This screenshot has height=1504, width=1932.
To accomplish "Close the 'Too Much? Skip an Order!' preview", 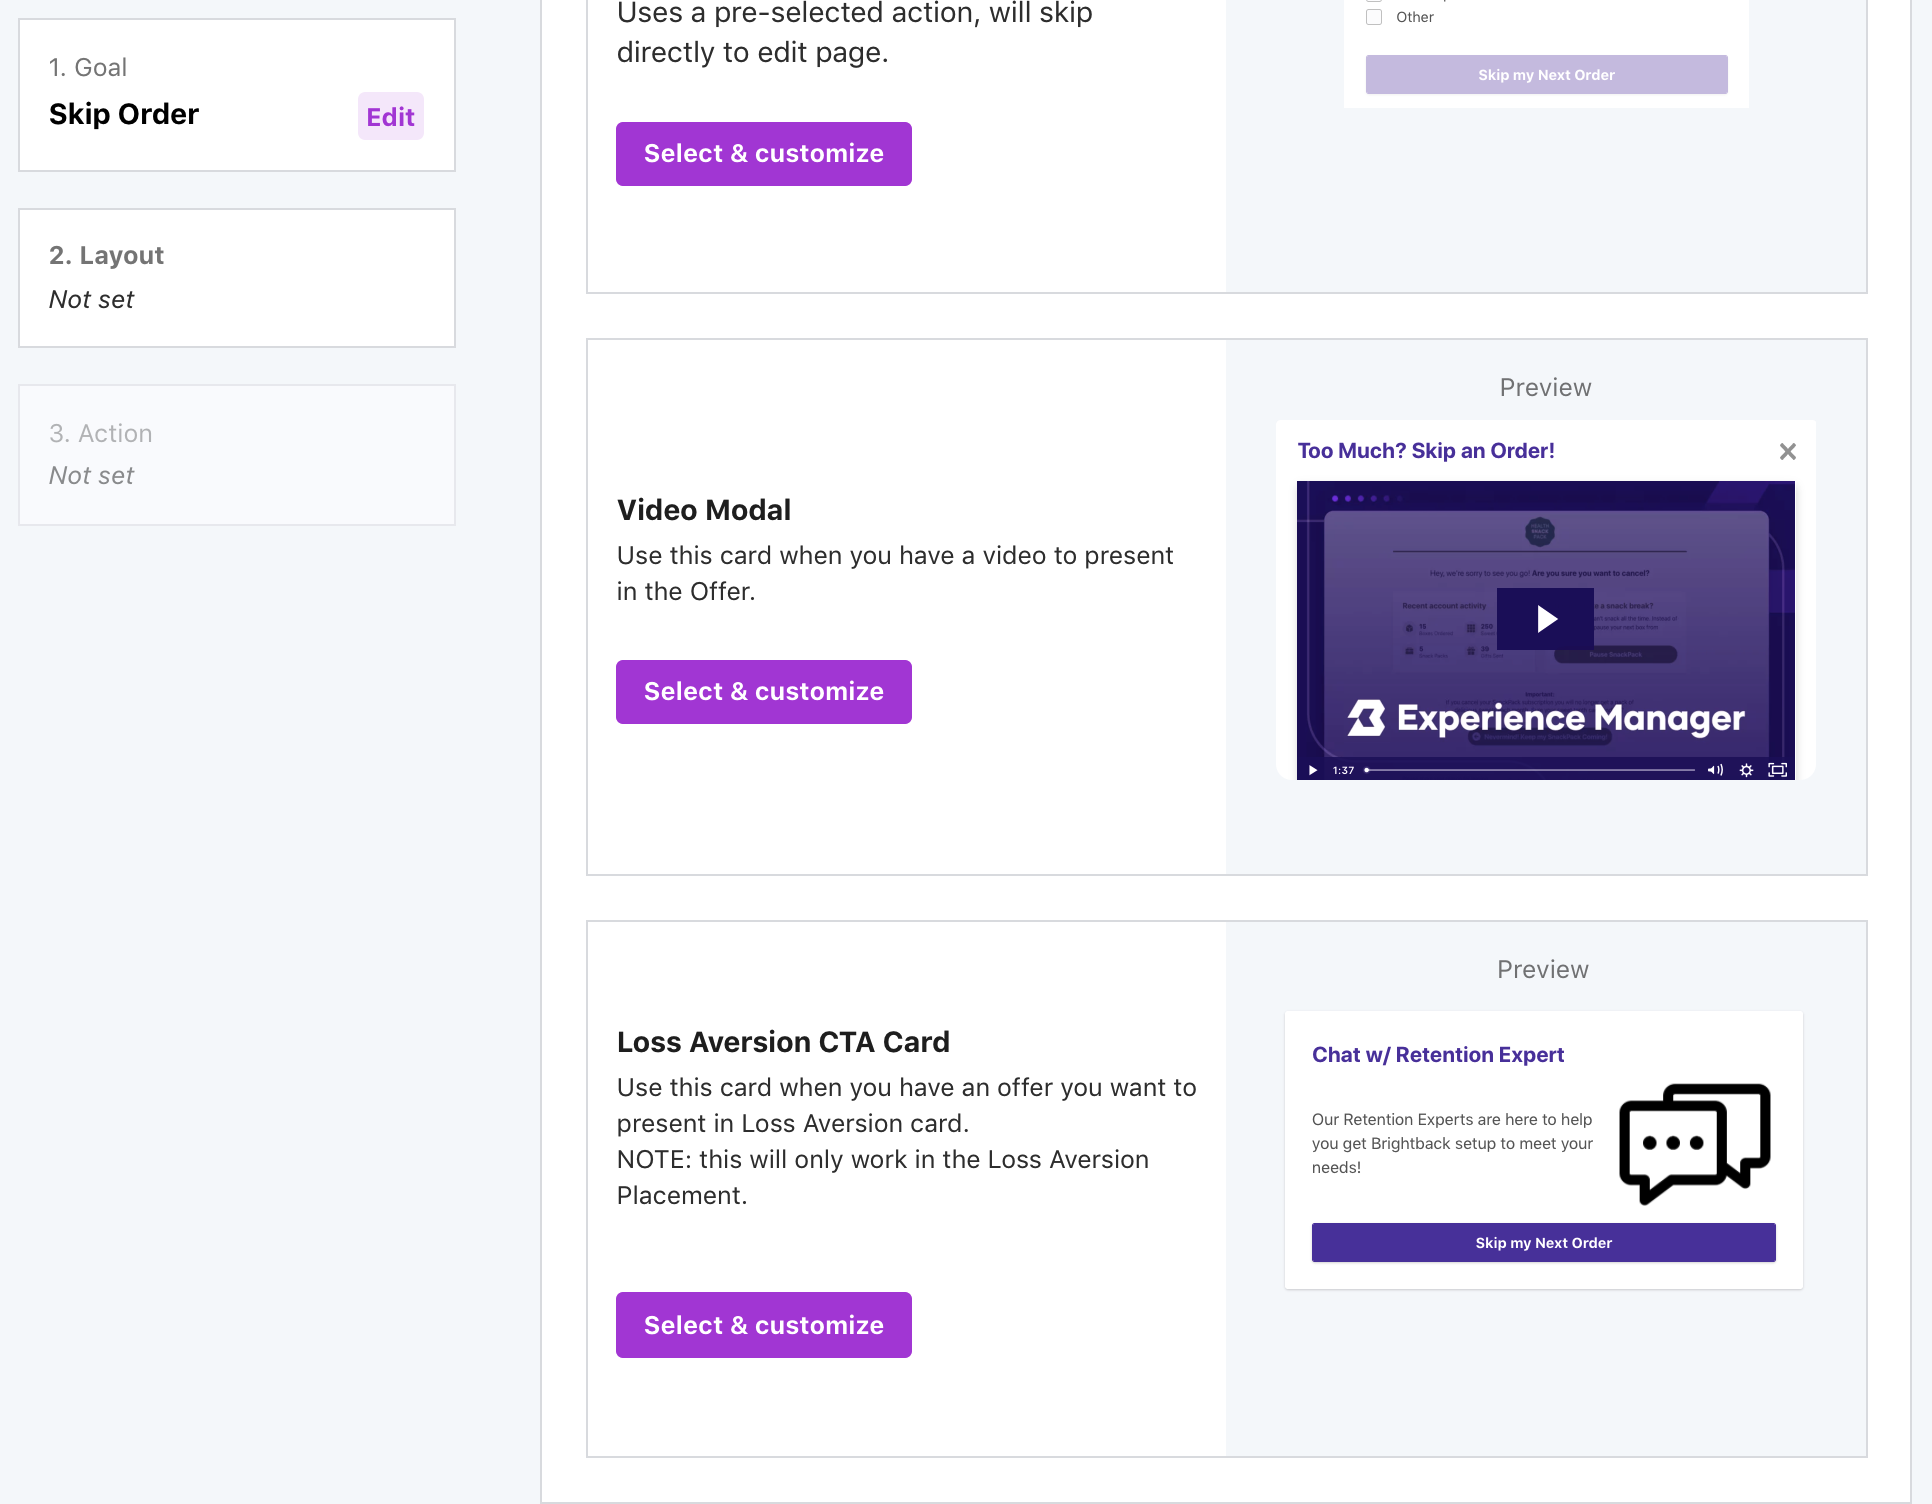I will point(1788,451).
